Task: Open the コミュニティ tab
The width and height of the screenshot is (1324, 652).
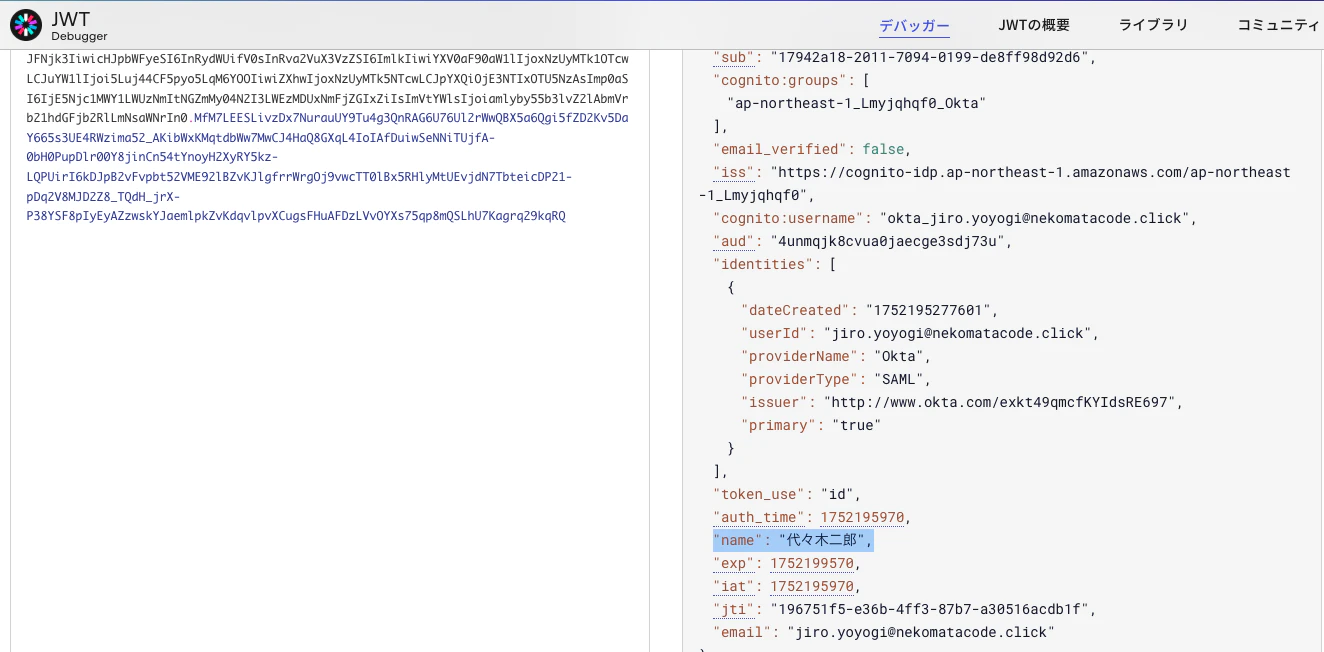Action: click(1280, 25)
